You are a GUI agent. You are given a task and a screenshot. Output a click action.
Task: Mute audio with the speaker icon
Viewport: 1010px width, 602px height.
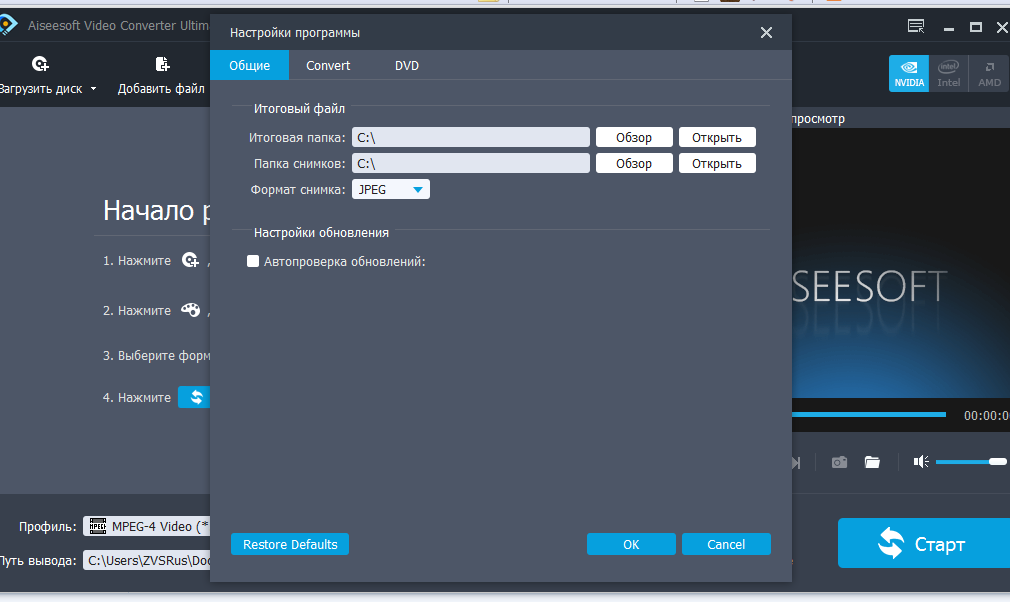920,462
